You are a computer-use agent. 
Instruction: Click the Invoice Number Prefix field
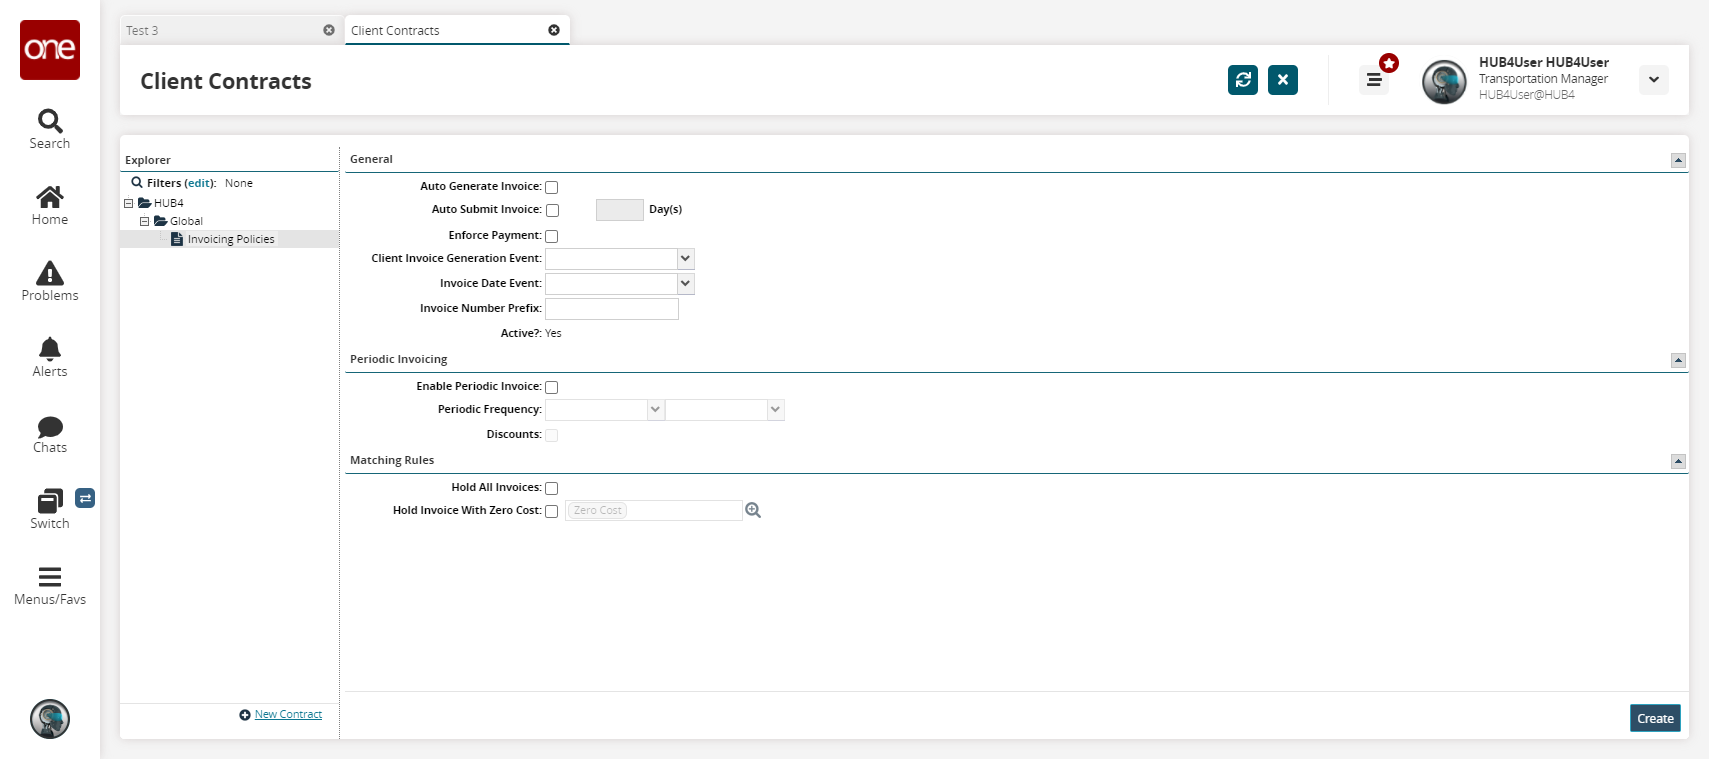(612, 309)
